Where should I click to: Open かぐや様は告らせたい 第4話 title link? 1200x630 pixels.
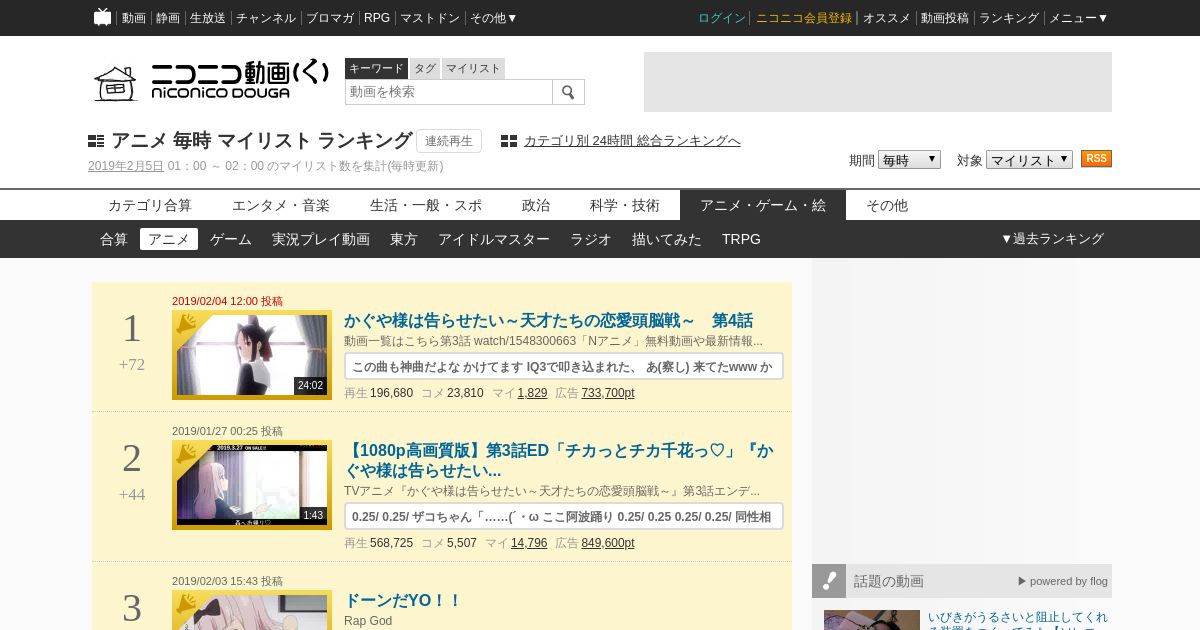(548, 321)
